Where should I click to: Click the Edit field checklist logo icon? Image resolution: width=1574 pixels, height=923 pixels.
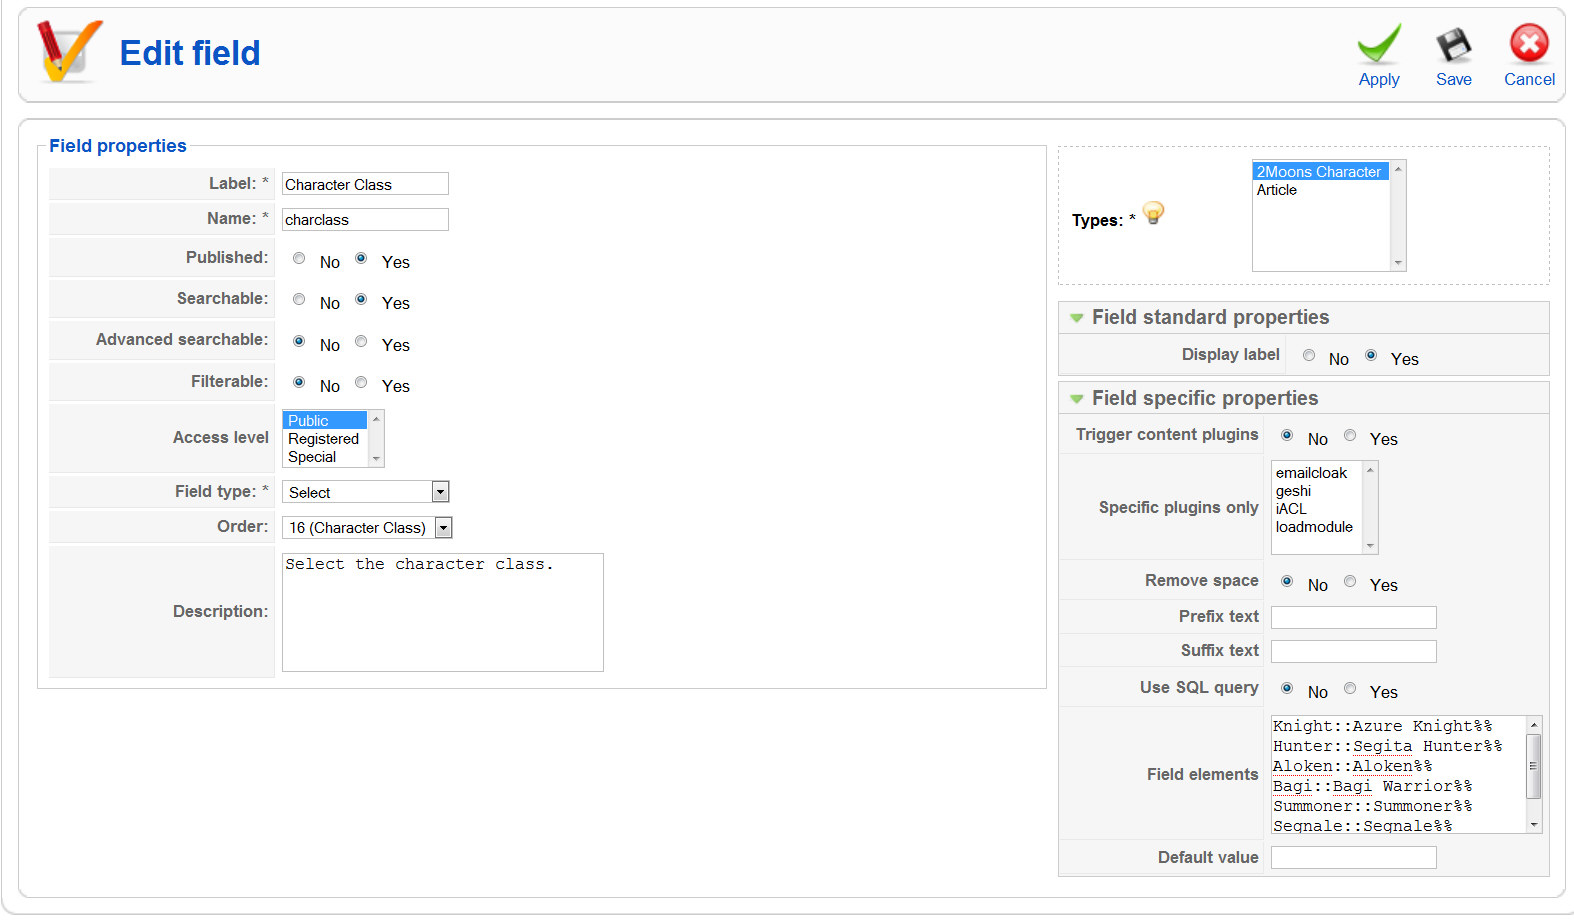(x=68, y=51)
